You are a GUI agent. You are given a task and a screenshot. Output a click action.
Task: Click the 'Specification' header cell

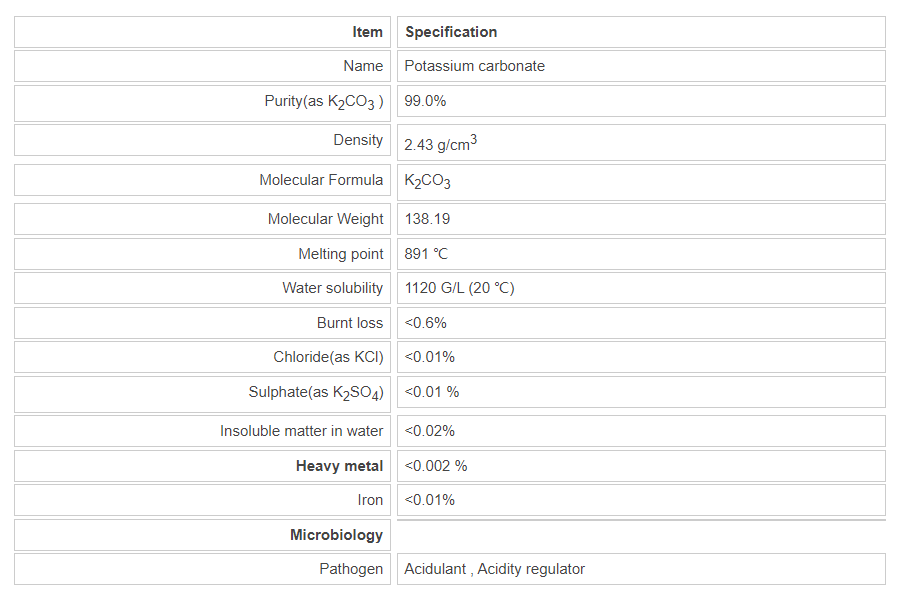[451, 32]
